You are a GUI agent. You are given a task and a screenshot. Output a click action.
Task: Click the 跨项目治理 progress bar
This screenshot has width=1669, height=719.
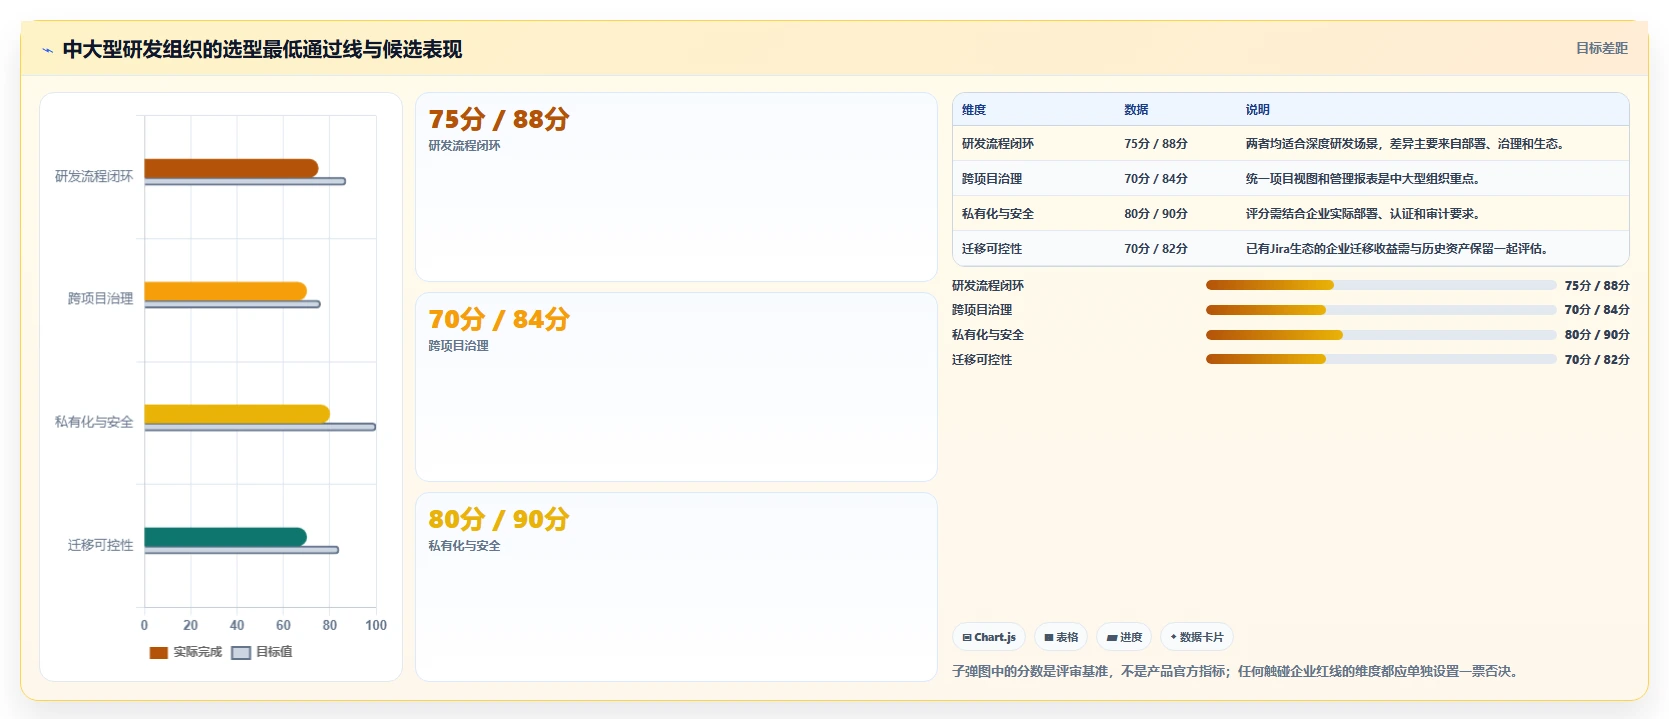[x=1381, y=310]
